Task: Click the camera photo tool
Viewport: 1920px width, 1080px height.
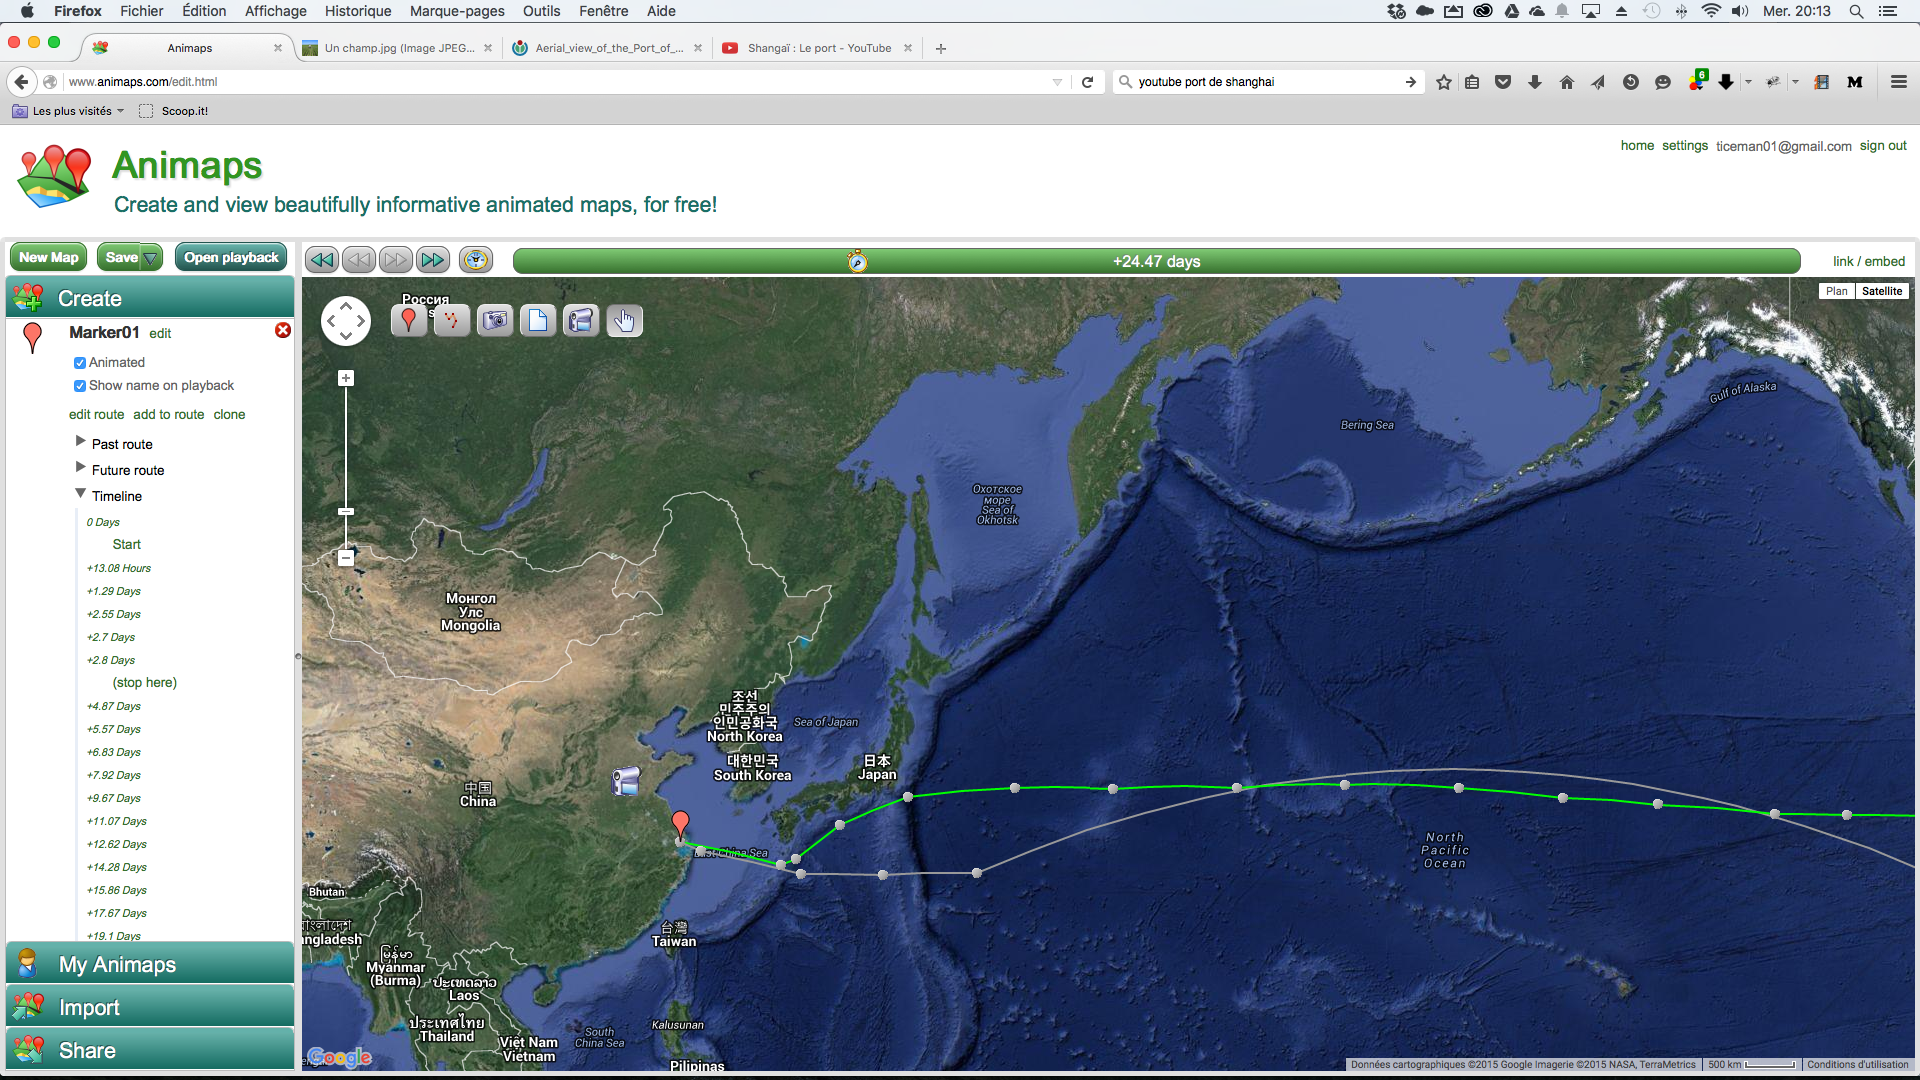Action: (x=495, y=320)
